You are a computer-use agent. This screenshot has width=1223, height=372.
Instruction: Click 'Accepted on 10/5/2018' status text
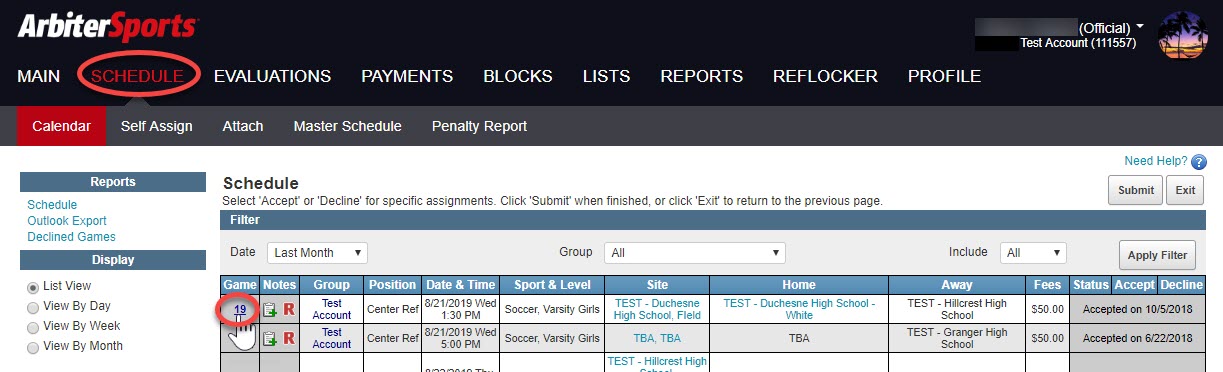(1138, 310)
